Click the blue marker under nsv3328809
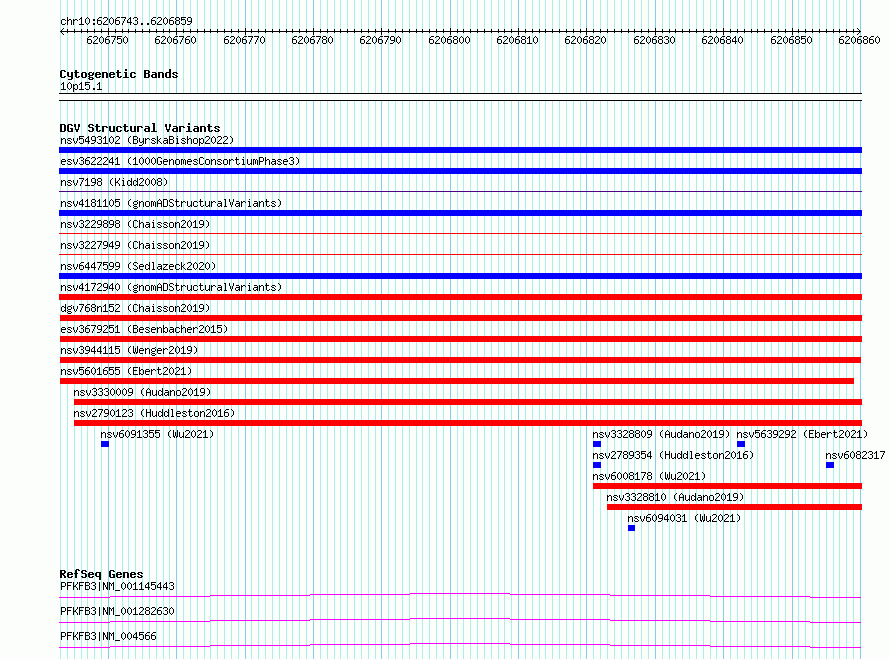 pyautogui.click(x=597, y=444)
